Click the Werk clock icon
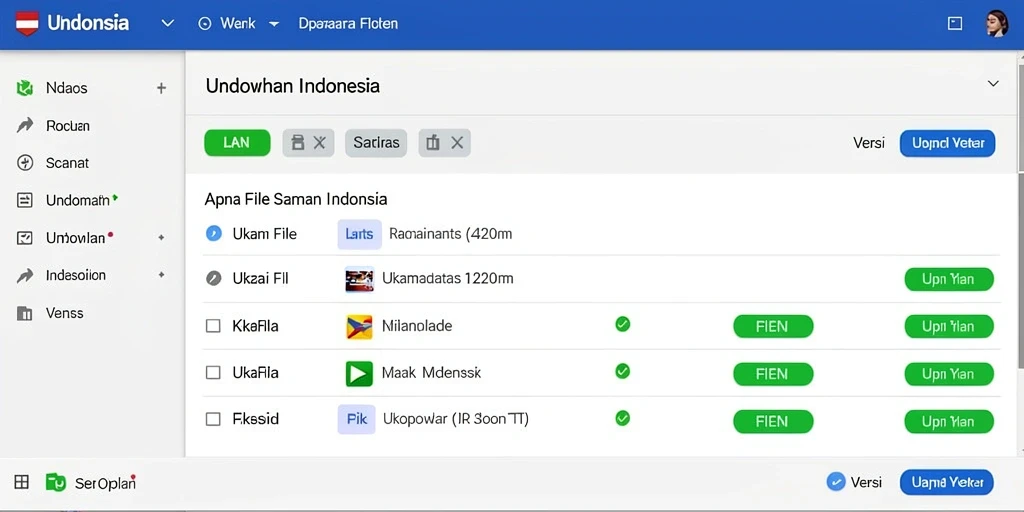 pos(205,24)
